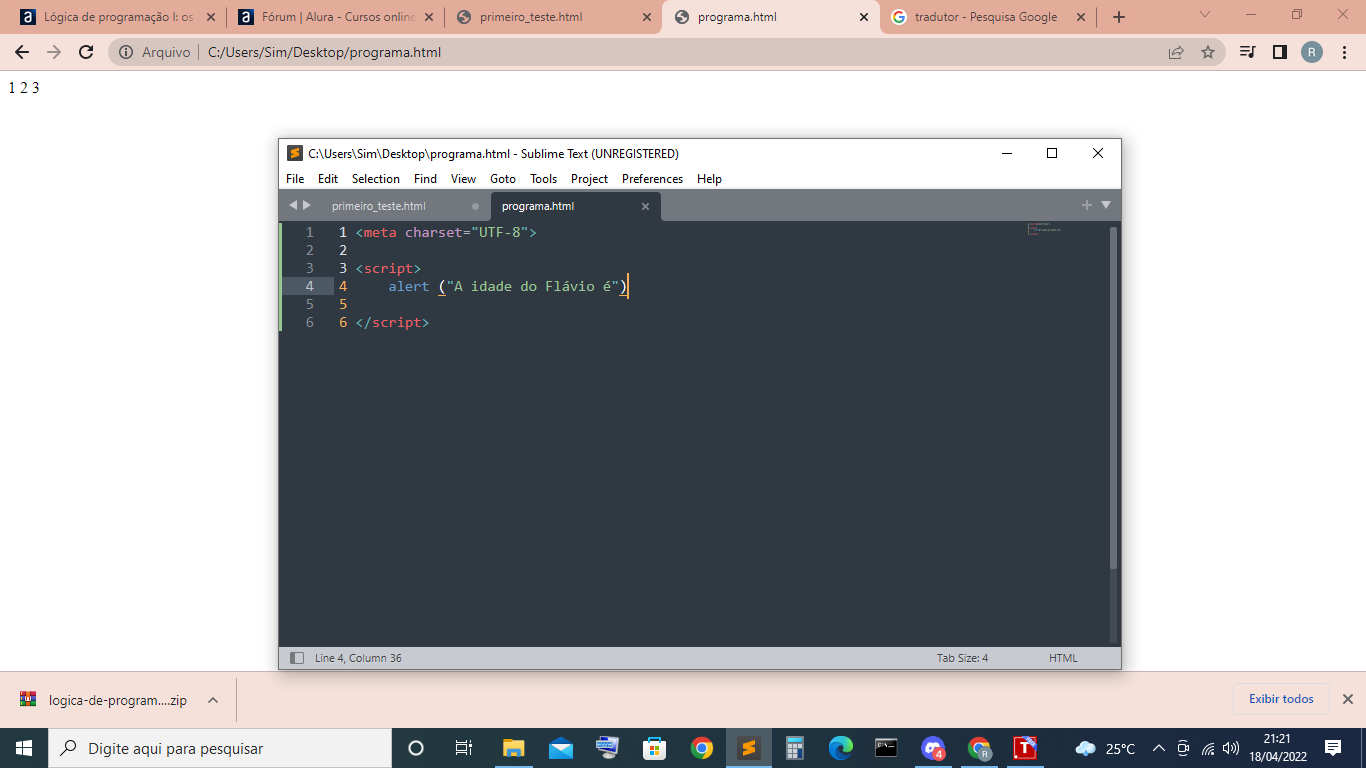Open tab list dropdown triangle in Sublime
Image resolution: width=1366 pixels, height=768 pixels.
1106,205
